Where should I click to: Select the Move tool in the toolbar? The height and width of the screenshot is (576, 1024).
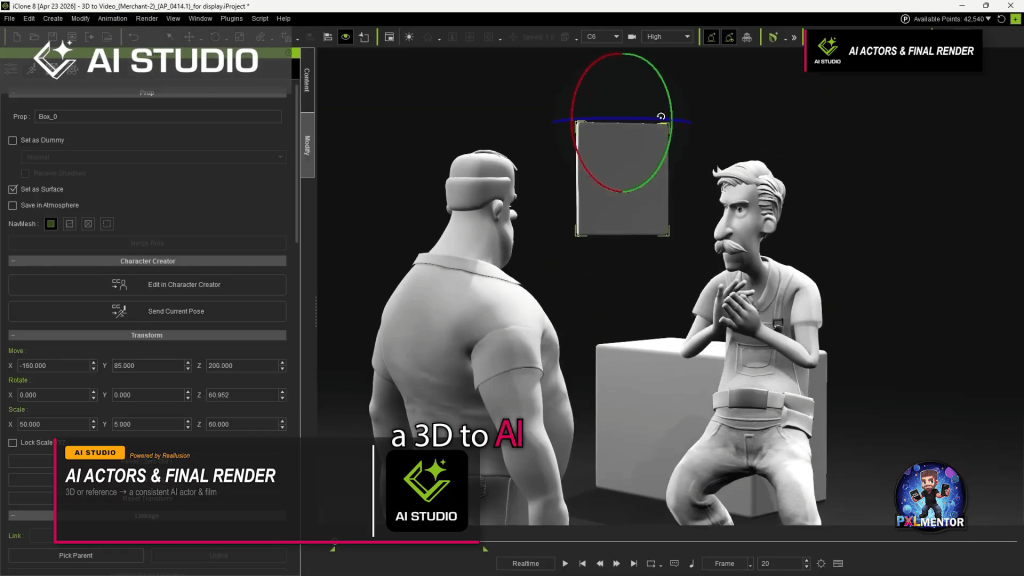[x=189, y=37]
